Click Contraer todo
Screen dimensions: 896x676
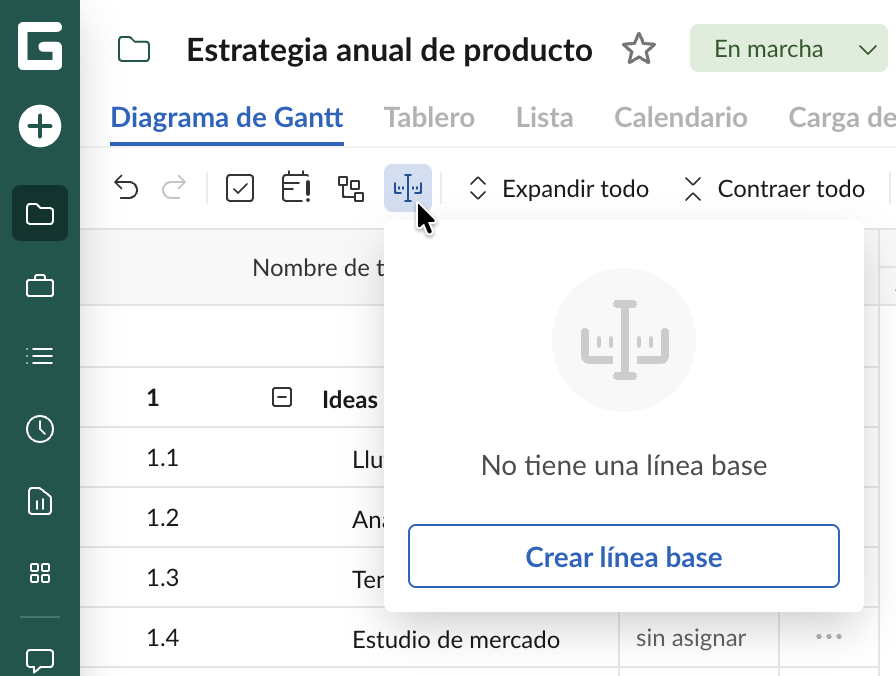pyautogui.click(x=774, y=189)
